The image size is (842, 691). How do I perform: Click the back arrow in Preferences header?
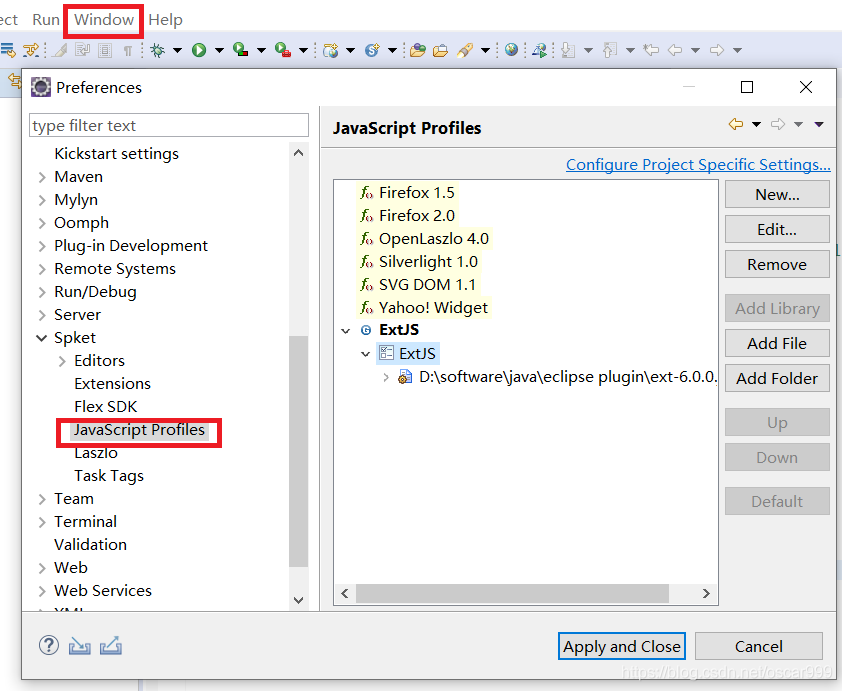[x=736, y=125]
